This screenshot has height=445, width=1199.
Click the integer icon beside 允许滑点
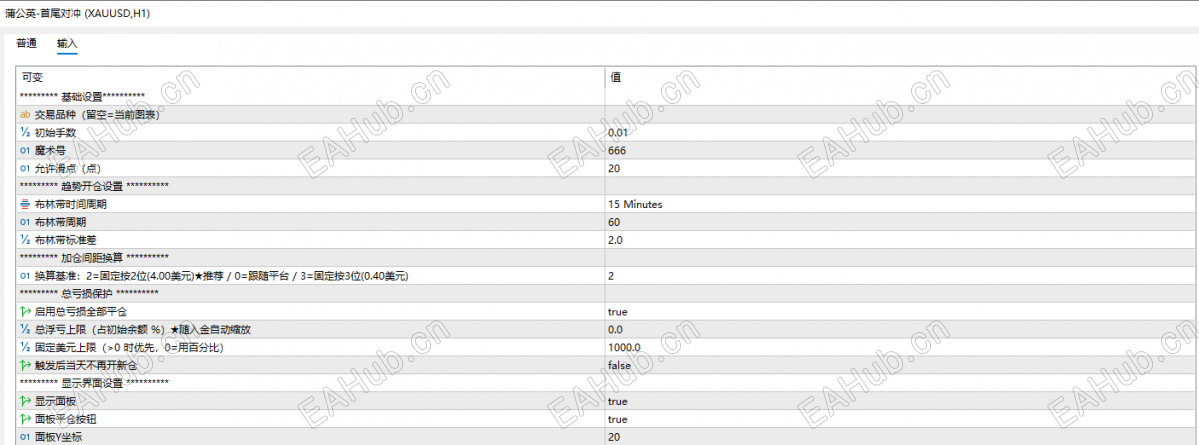(25, 168)
